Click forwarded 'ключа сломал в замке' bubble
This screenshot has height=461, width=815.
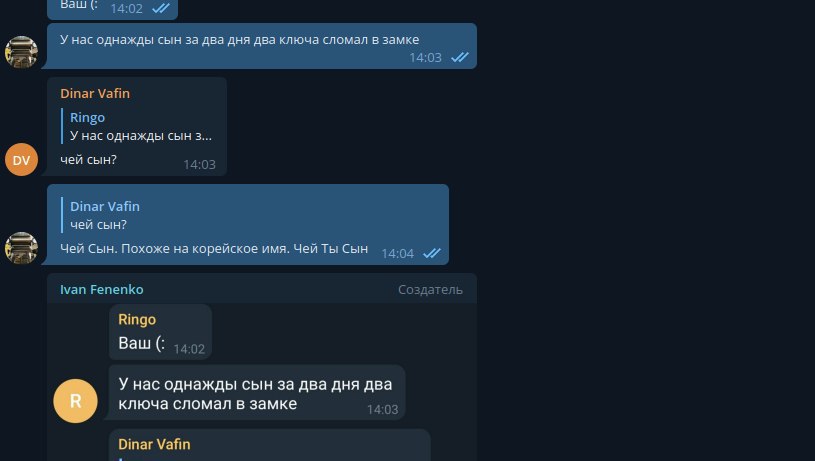[257, 392]
